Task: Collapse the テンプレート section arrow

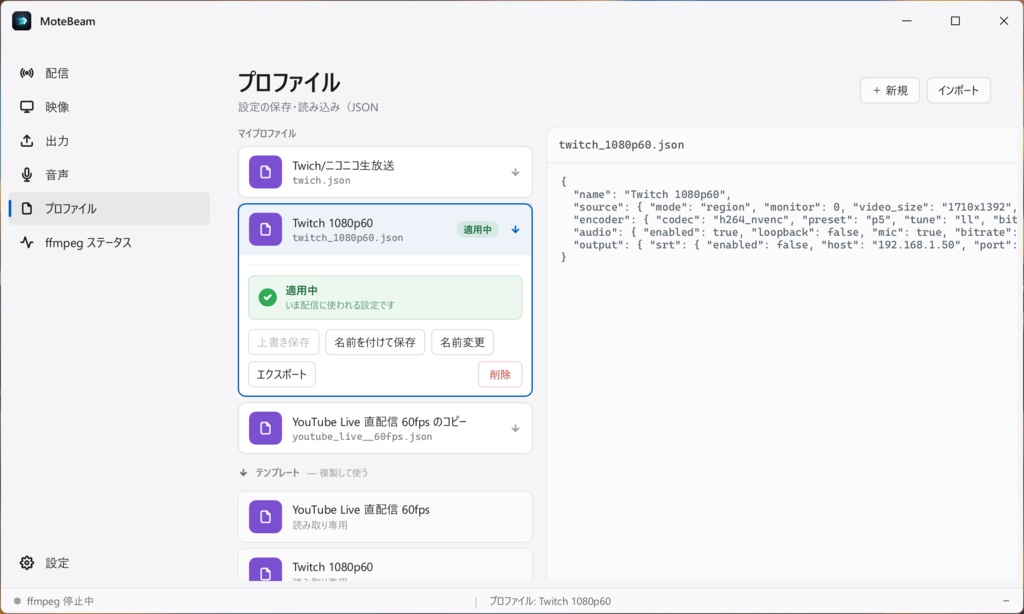Action: (244, 473)
